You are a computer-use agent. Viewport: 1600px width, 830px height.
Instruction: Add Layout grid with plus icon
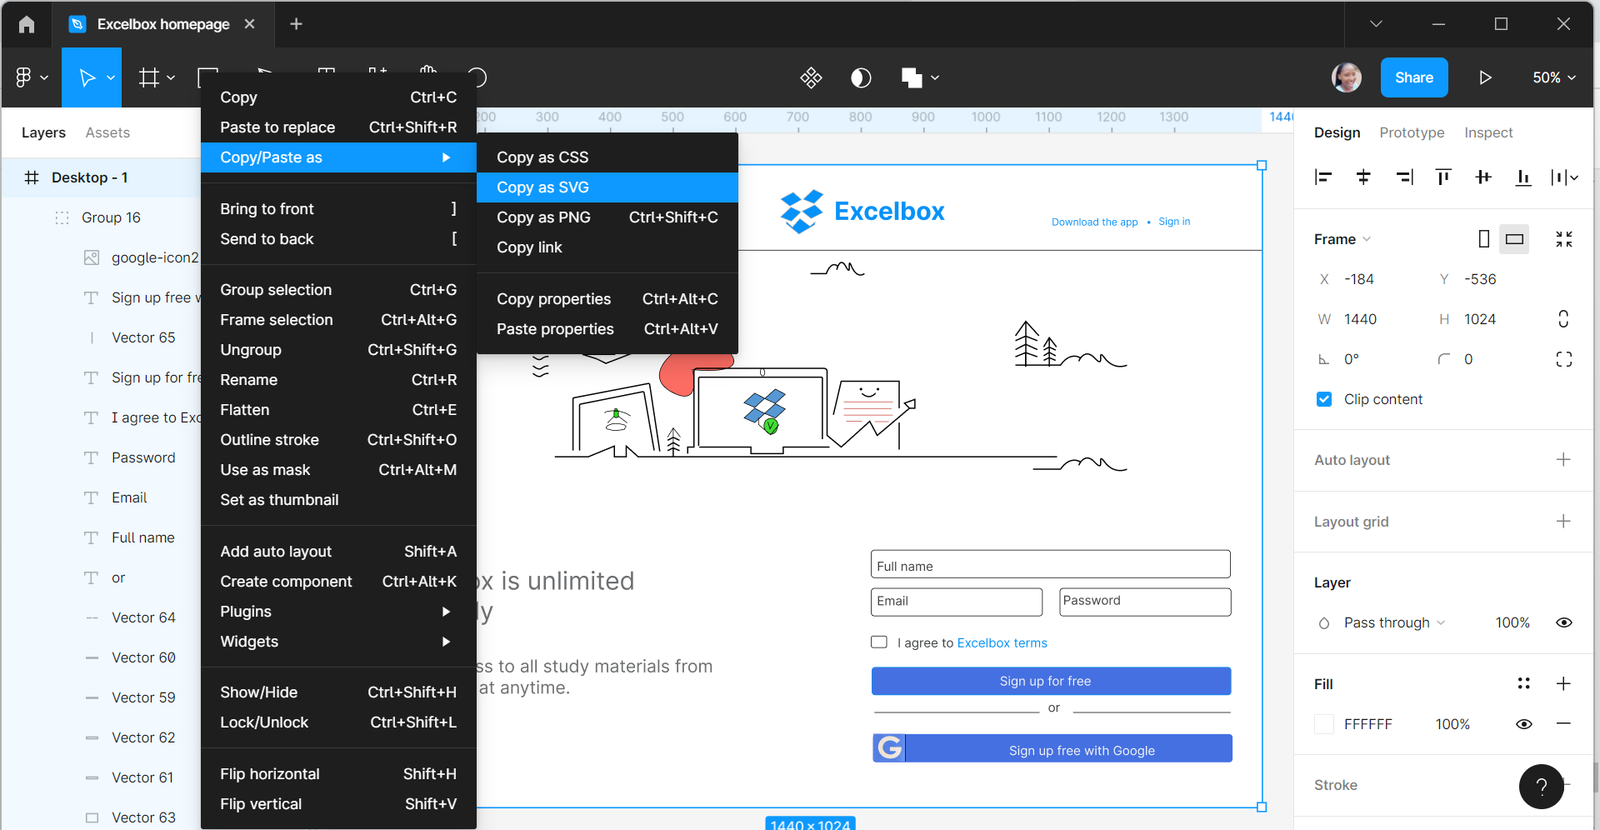1563,521
